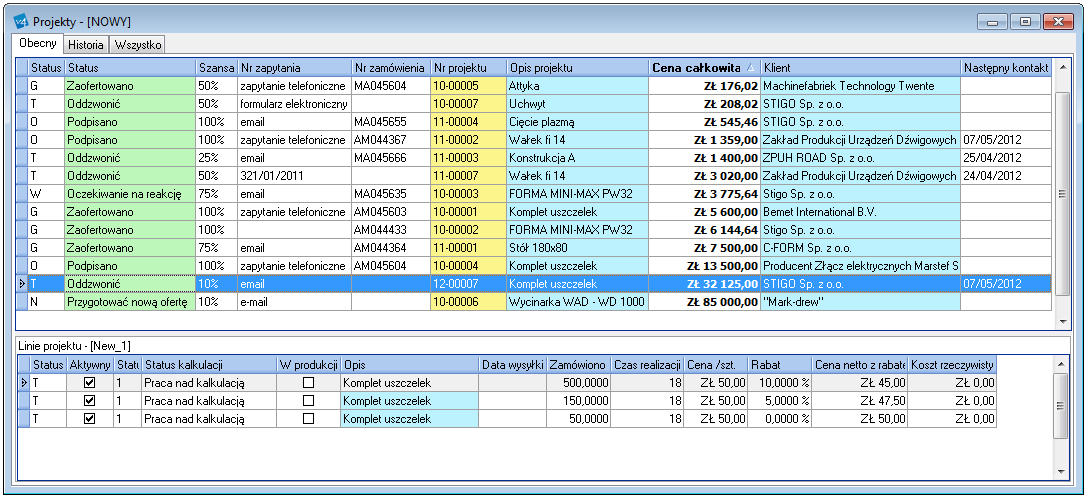The width and height of the screenshot is (1088, 499).
Task: Switch to the Obecny tab
Action: point(38,43)
